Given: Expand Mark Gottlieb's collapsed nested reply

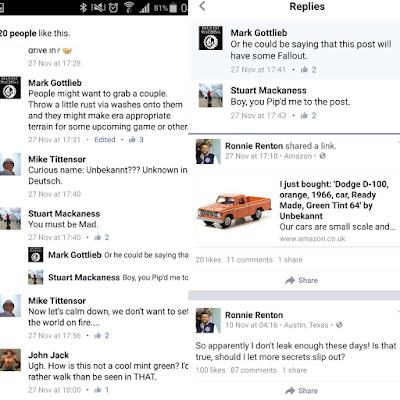Looking at the screenshot, I should (108, 255).
